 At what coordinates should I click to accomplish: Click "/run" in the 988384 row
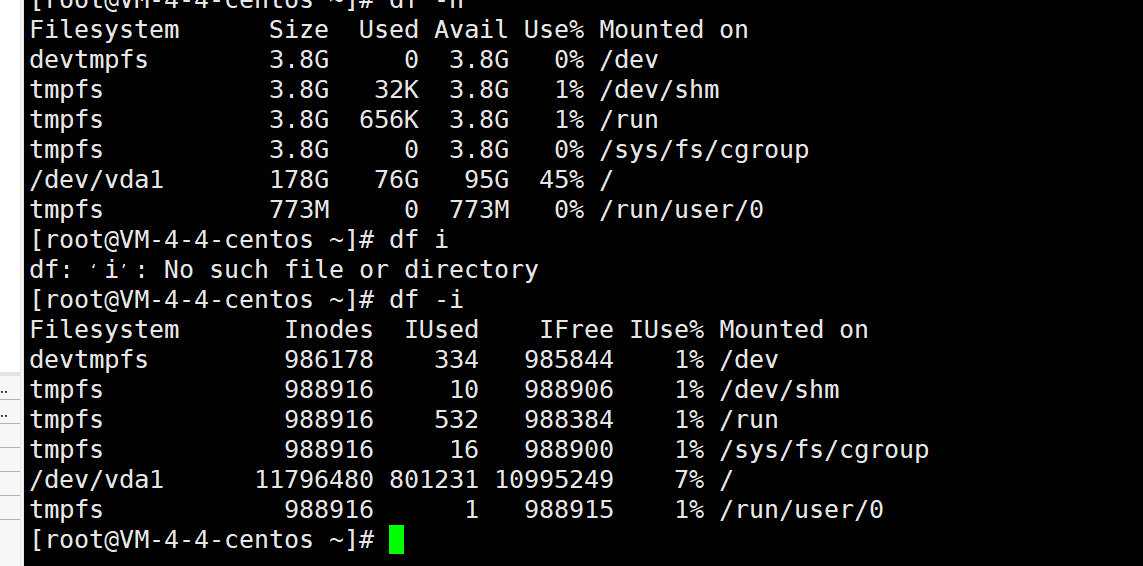[x=749, y=419]
